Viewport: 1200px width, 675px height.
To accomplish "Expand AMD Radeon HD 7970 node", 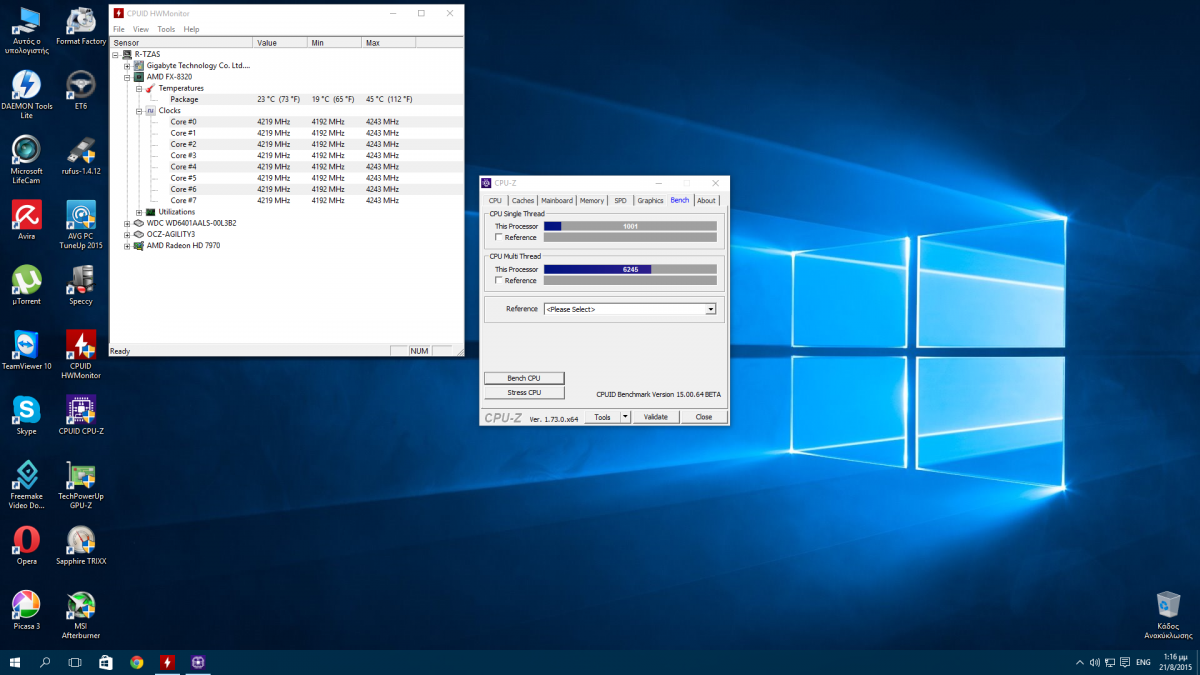I will (x=127, y=245).
